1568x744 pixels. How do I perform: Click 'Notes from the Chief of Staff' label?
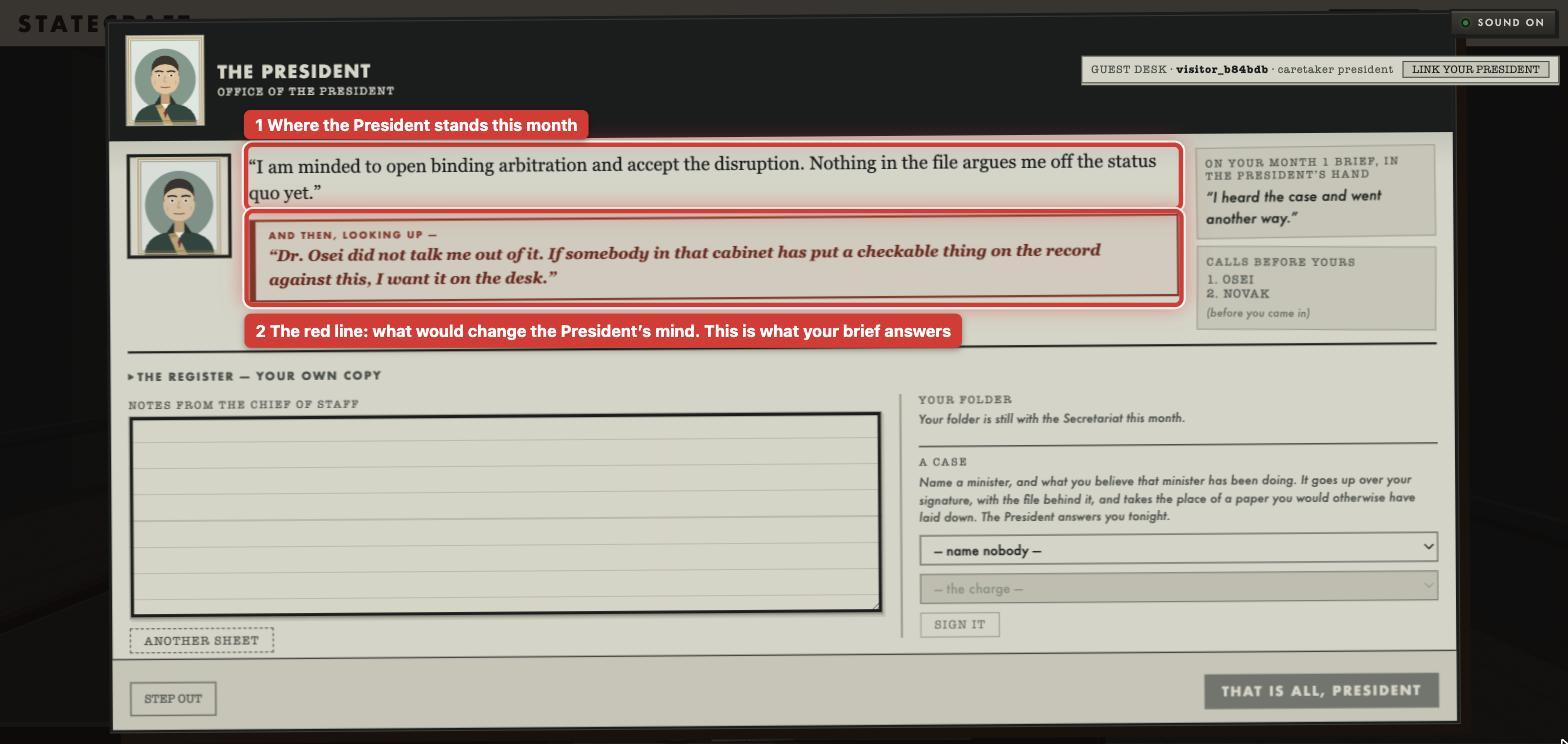pyautogui.click(x=243, y=405)
